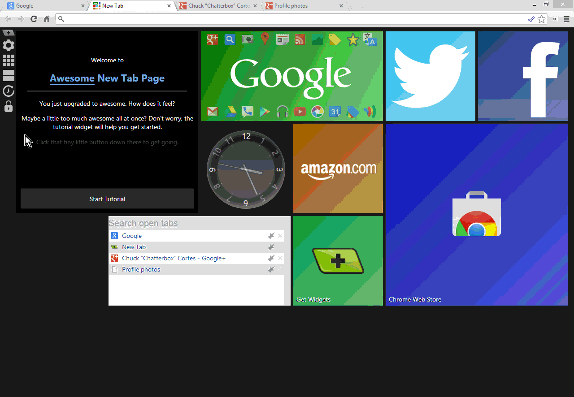The image size is (574, 397).
Task: Open Google Voice phone icon
Action: 247,111
